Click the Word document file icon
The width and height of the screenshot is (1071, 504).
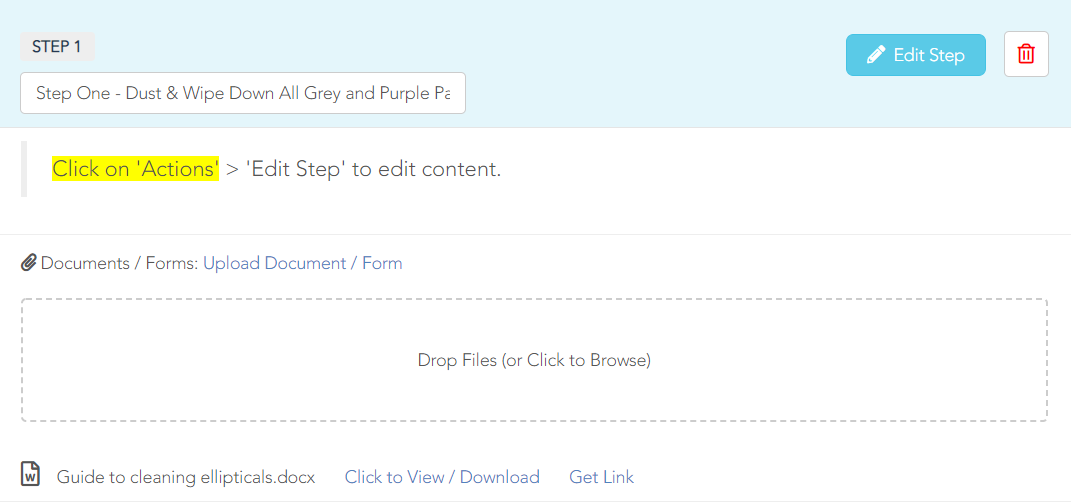[x=31, y=473]
